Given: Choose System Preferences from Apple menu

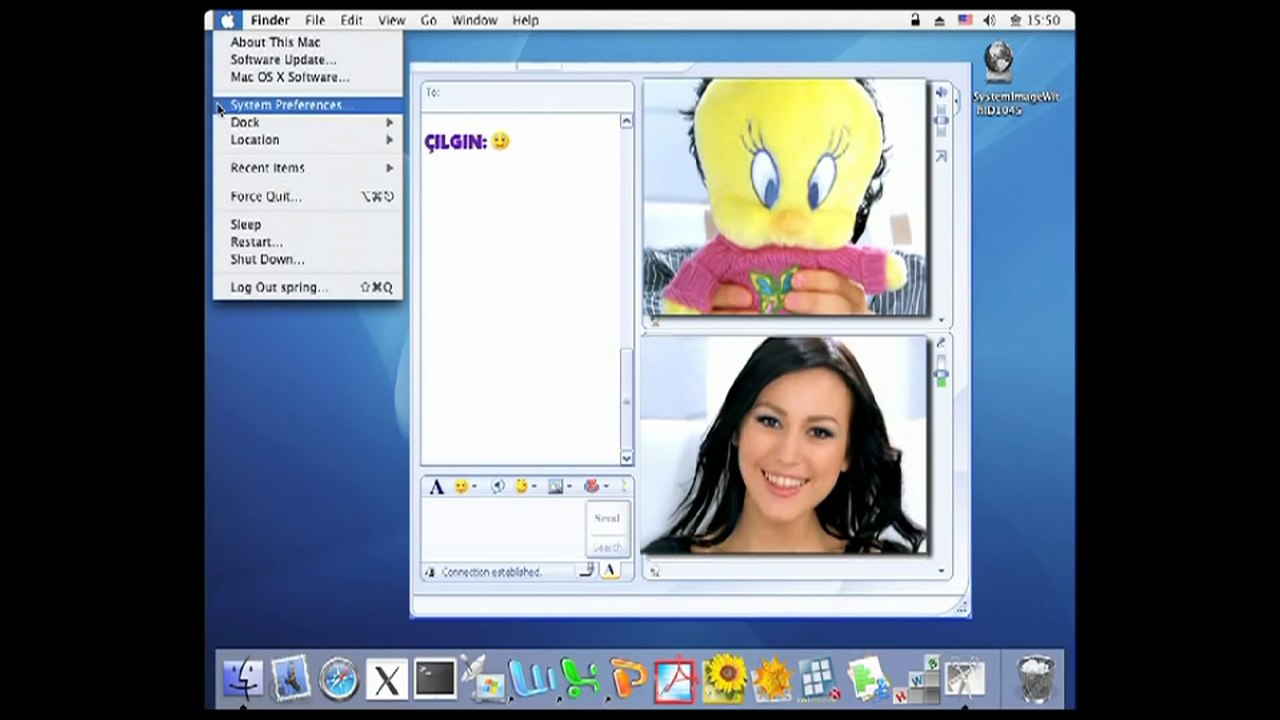Looking at the screenshot, I should 308,105.
